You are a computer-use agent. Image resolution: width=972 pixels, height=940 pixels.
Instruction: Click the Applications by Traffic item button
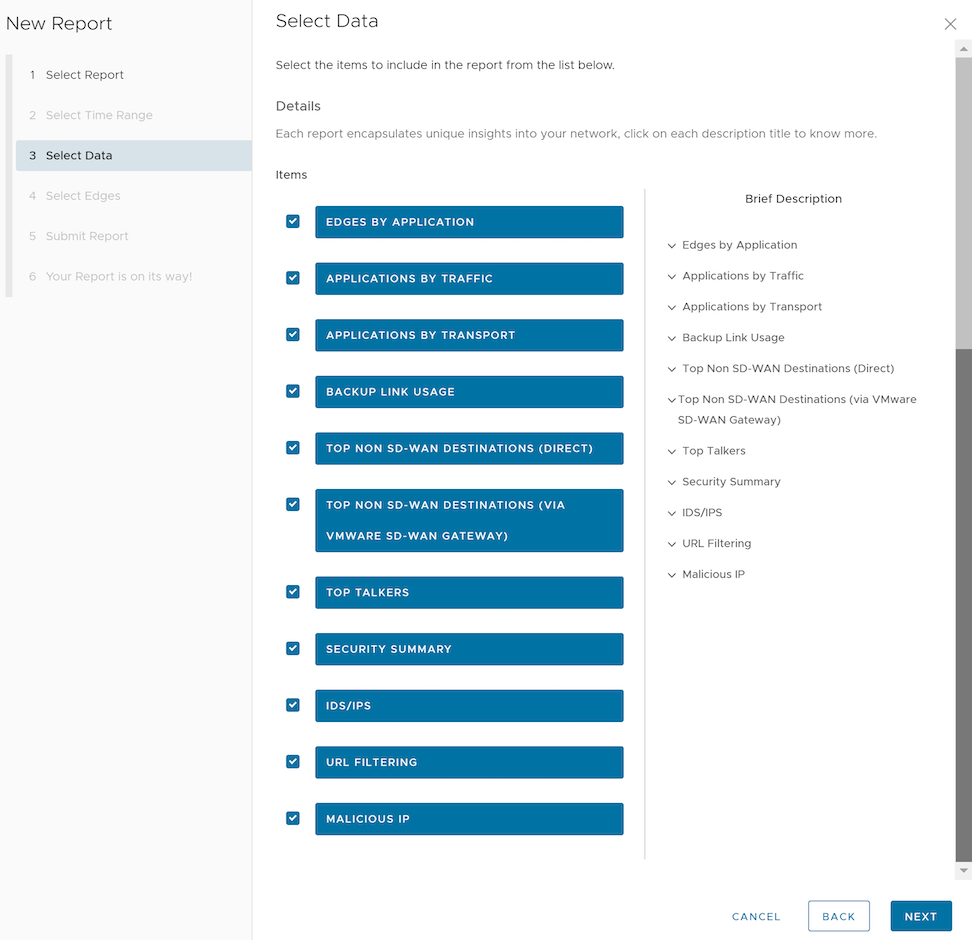pyautogui.click(x=469, y=279)
